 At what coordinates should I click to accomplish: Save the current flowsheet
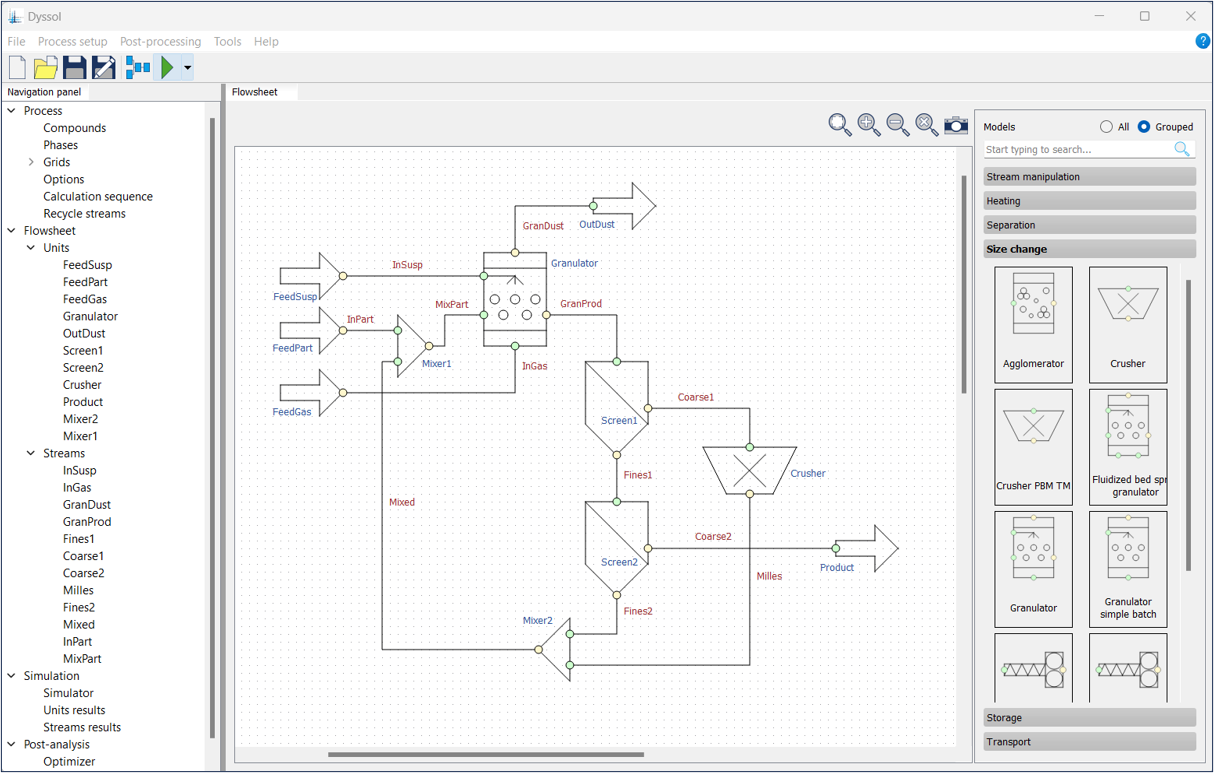pyautogui.click(x=74, y=67)
